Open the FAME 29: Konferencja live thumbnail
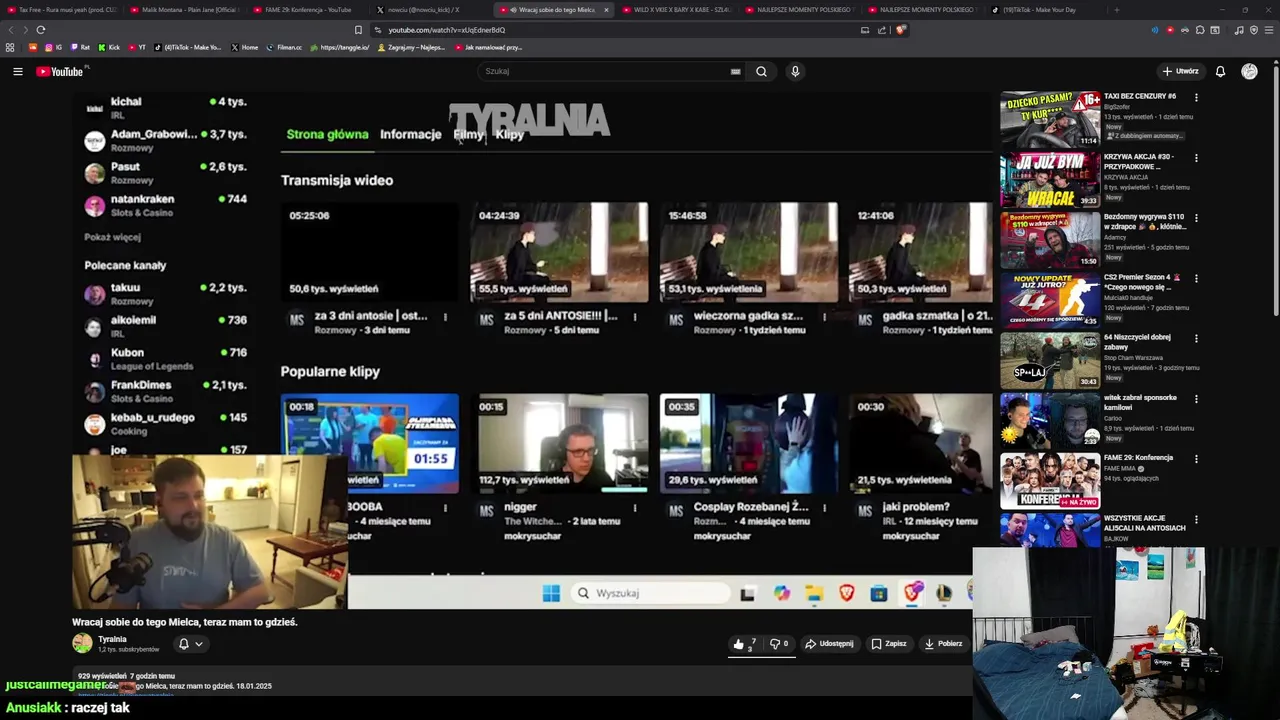 pyautogui.click(x=1050, y=480)
